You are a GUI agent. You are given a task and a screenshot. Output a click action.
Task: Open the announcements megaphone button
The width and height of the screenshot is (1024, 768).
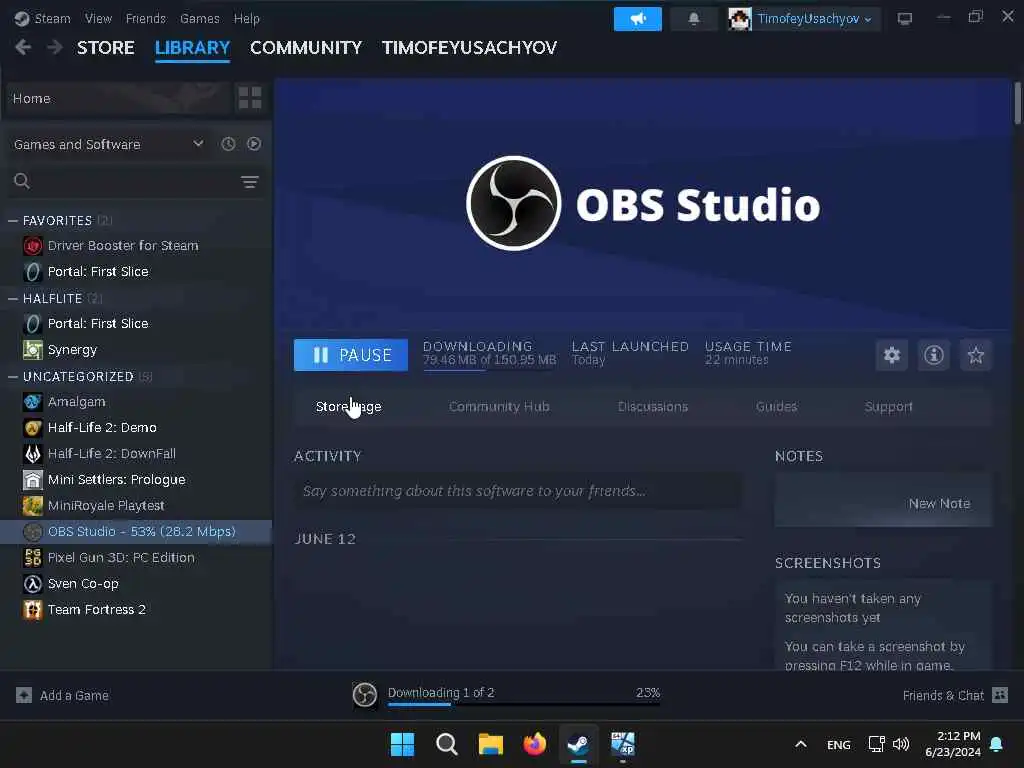click(637, 19)
